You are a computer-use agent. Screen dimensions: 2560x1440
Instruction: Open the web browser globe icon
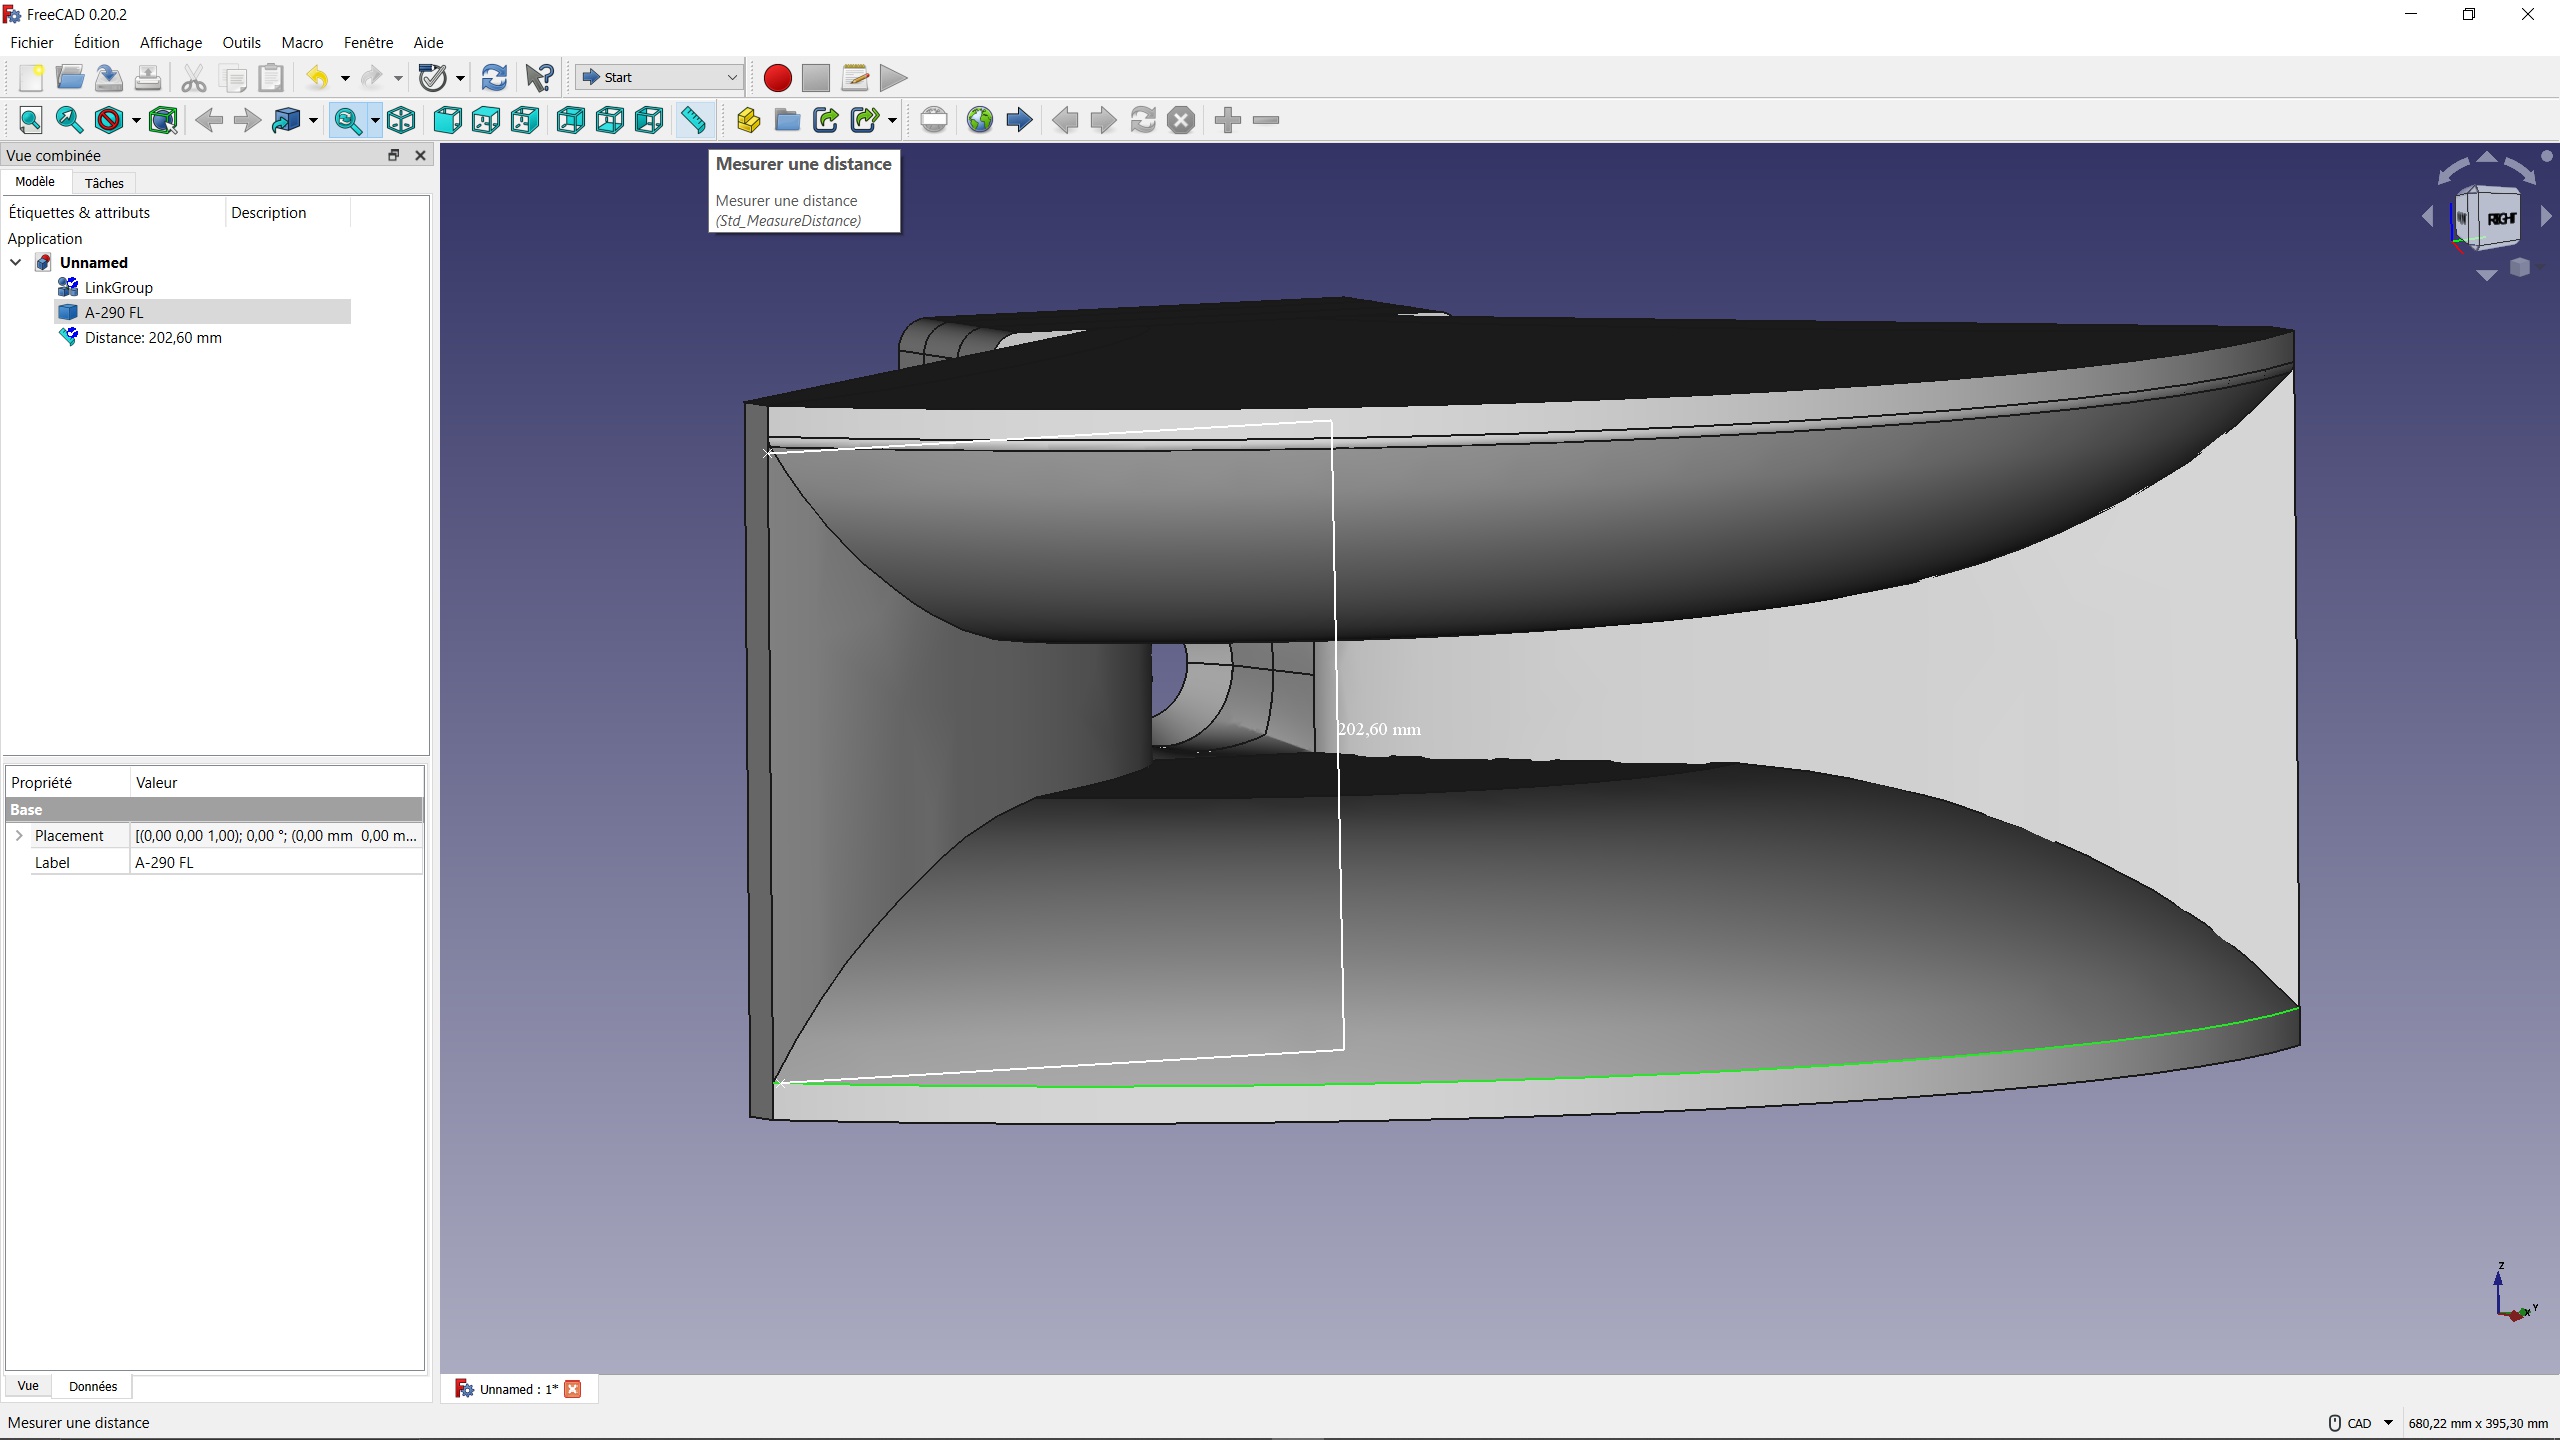pos(979,120)
